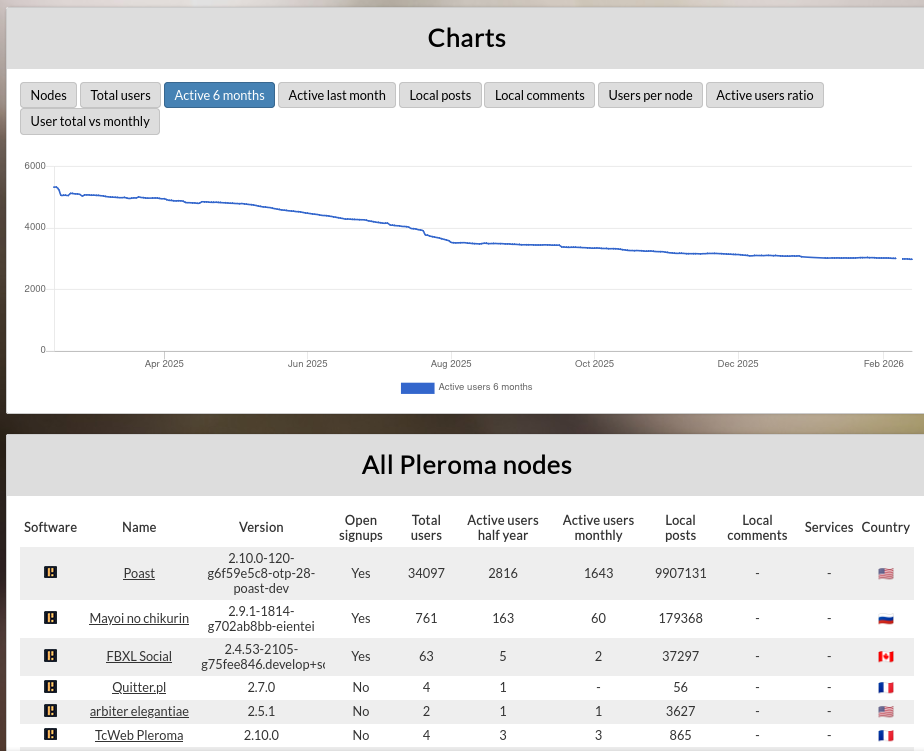924x751 pixels.
Task: Show the Total users chart
Action: pos(120,95)
